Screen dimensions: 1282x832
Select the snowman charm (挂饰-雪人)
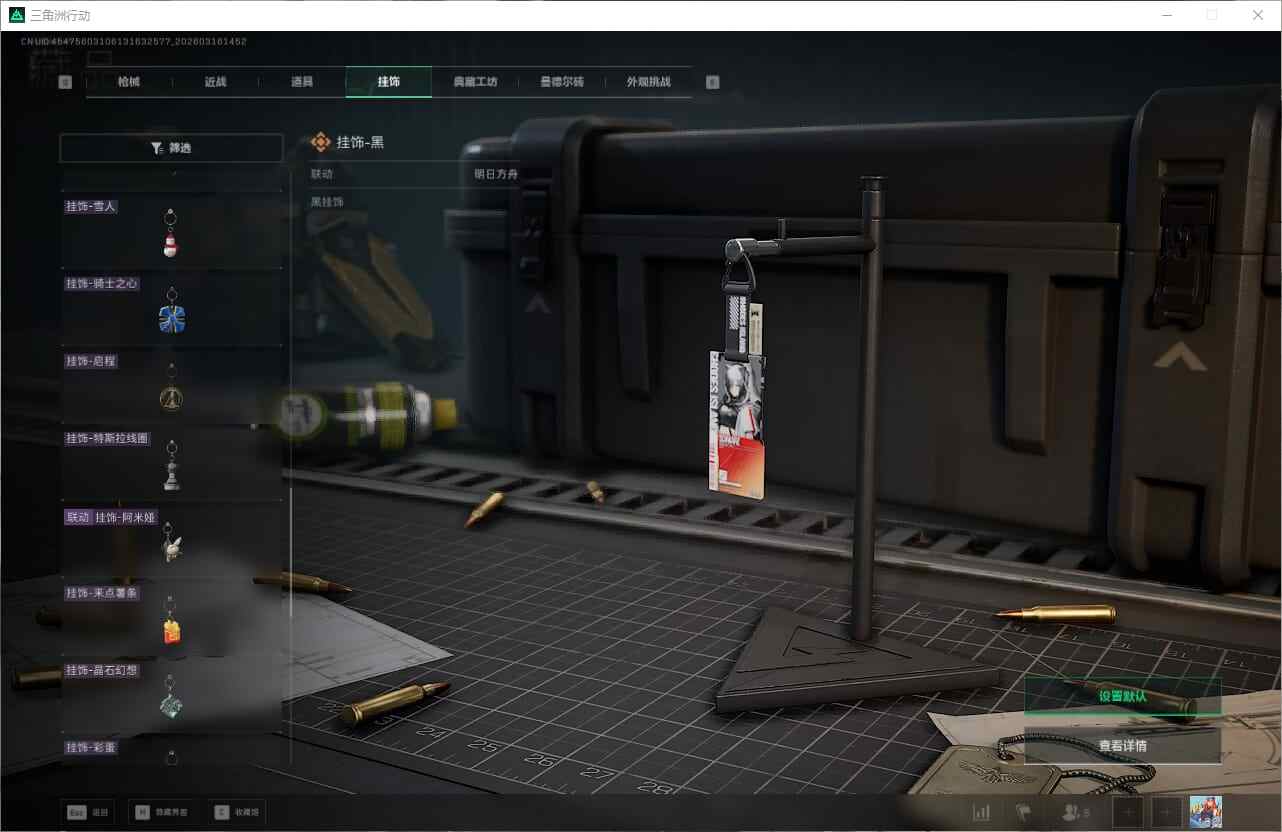point(171,231)
